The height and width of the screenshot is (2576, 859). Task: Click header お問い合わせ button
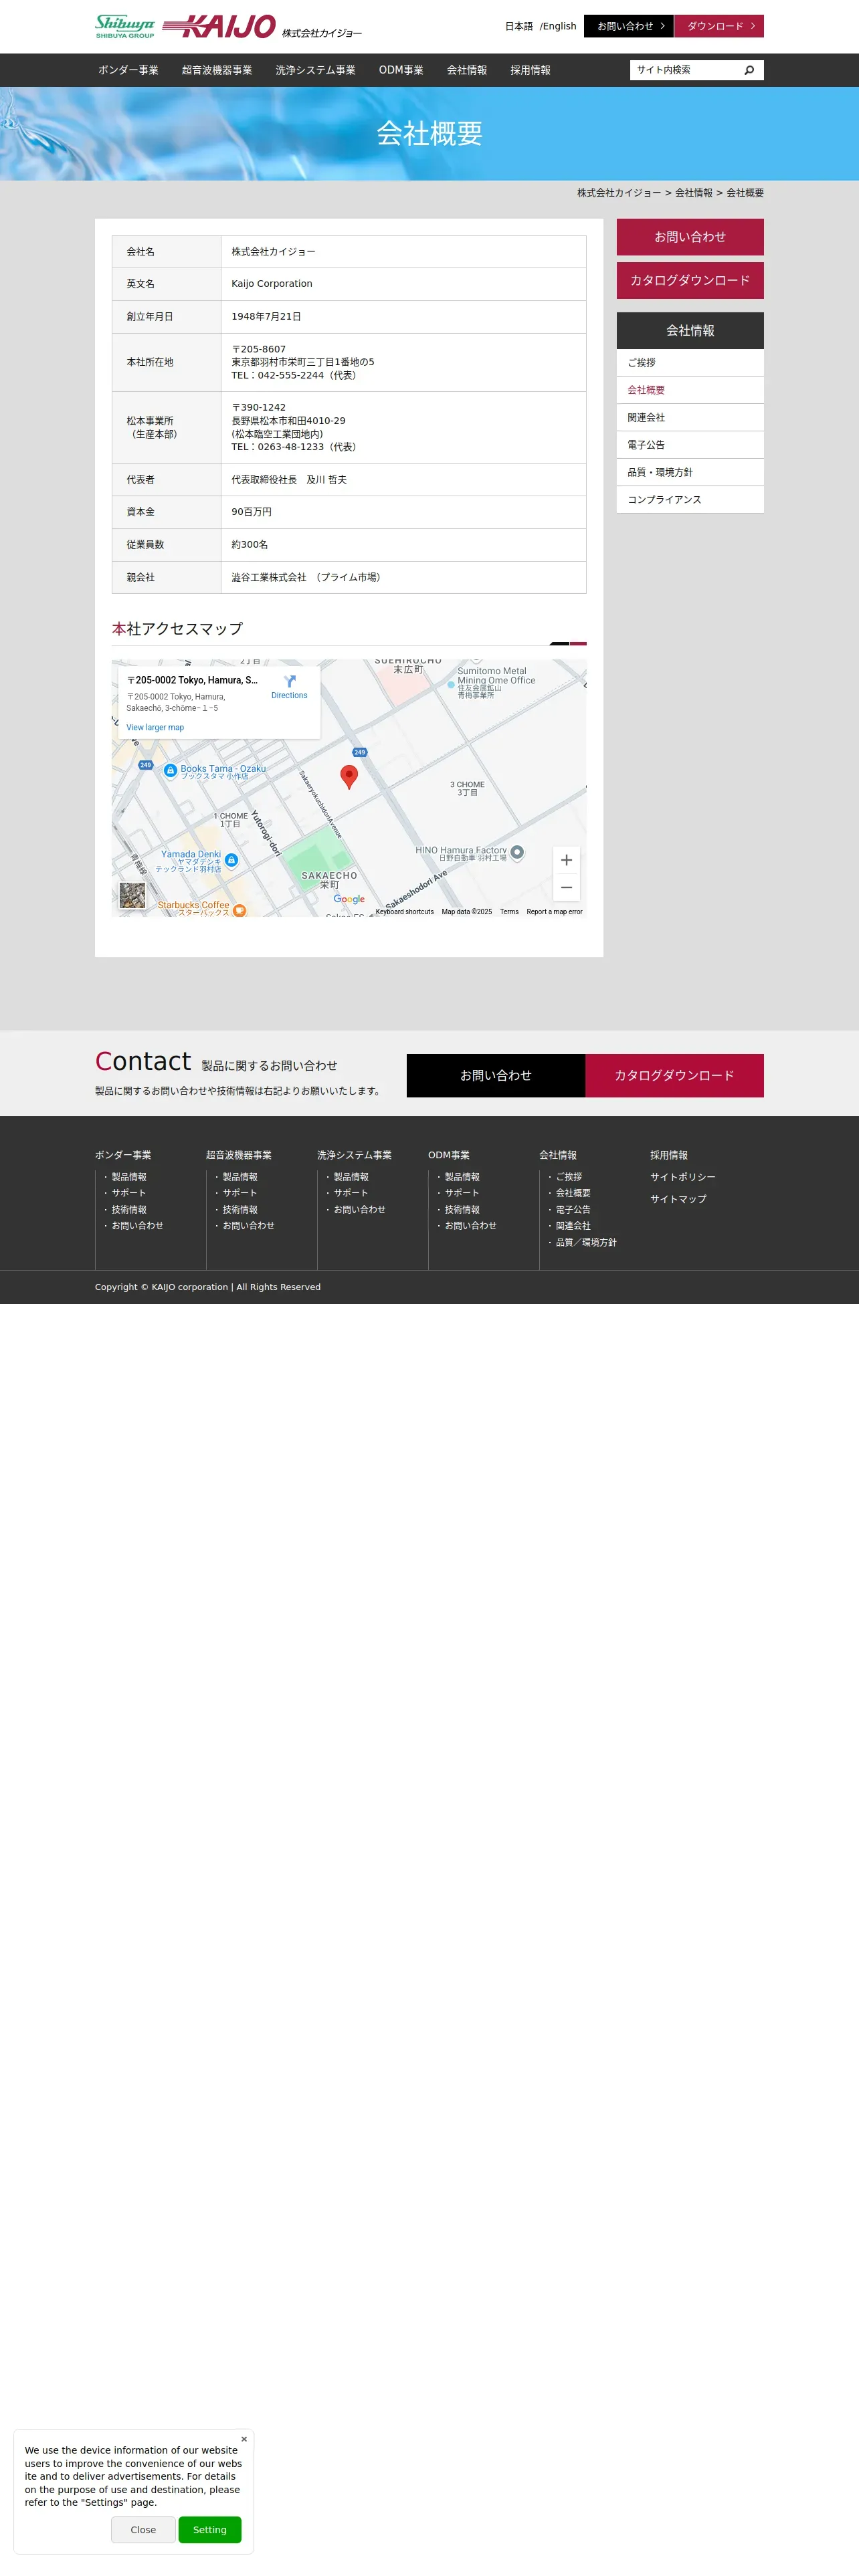(x=629, y=26)
